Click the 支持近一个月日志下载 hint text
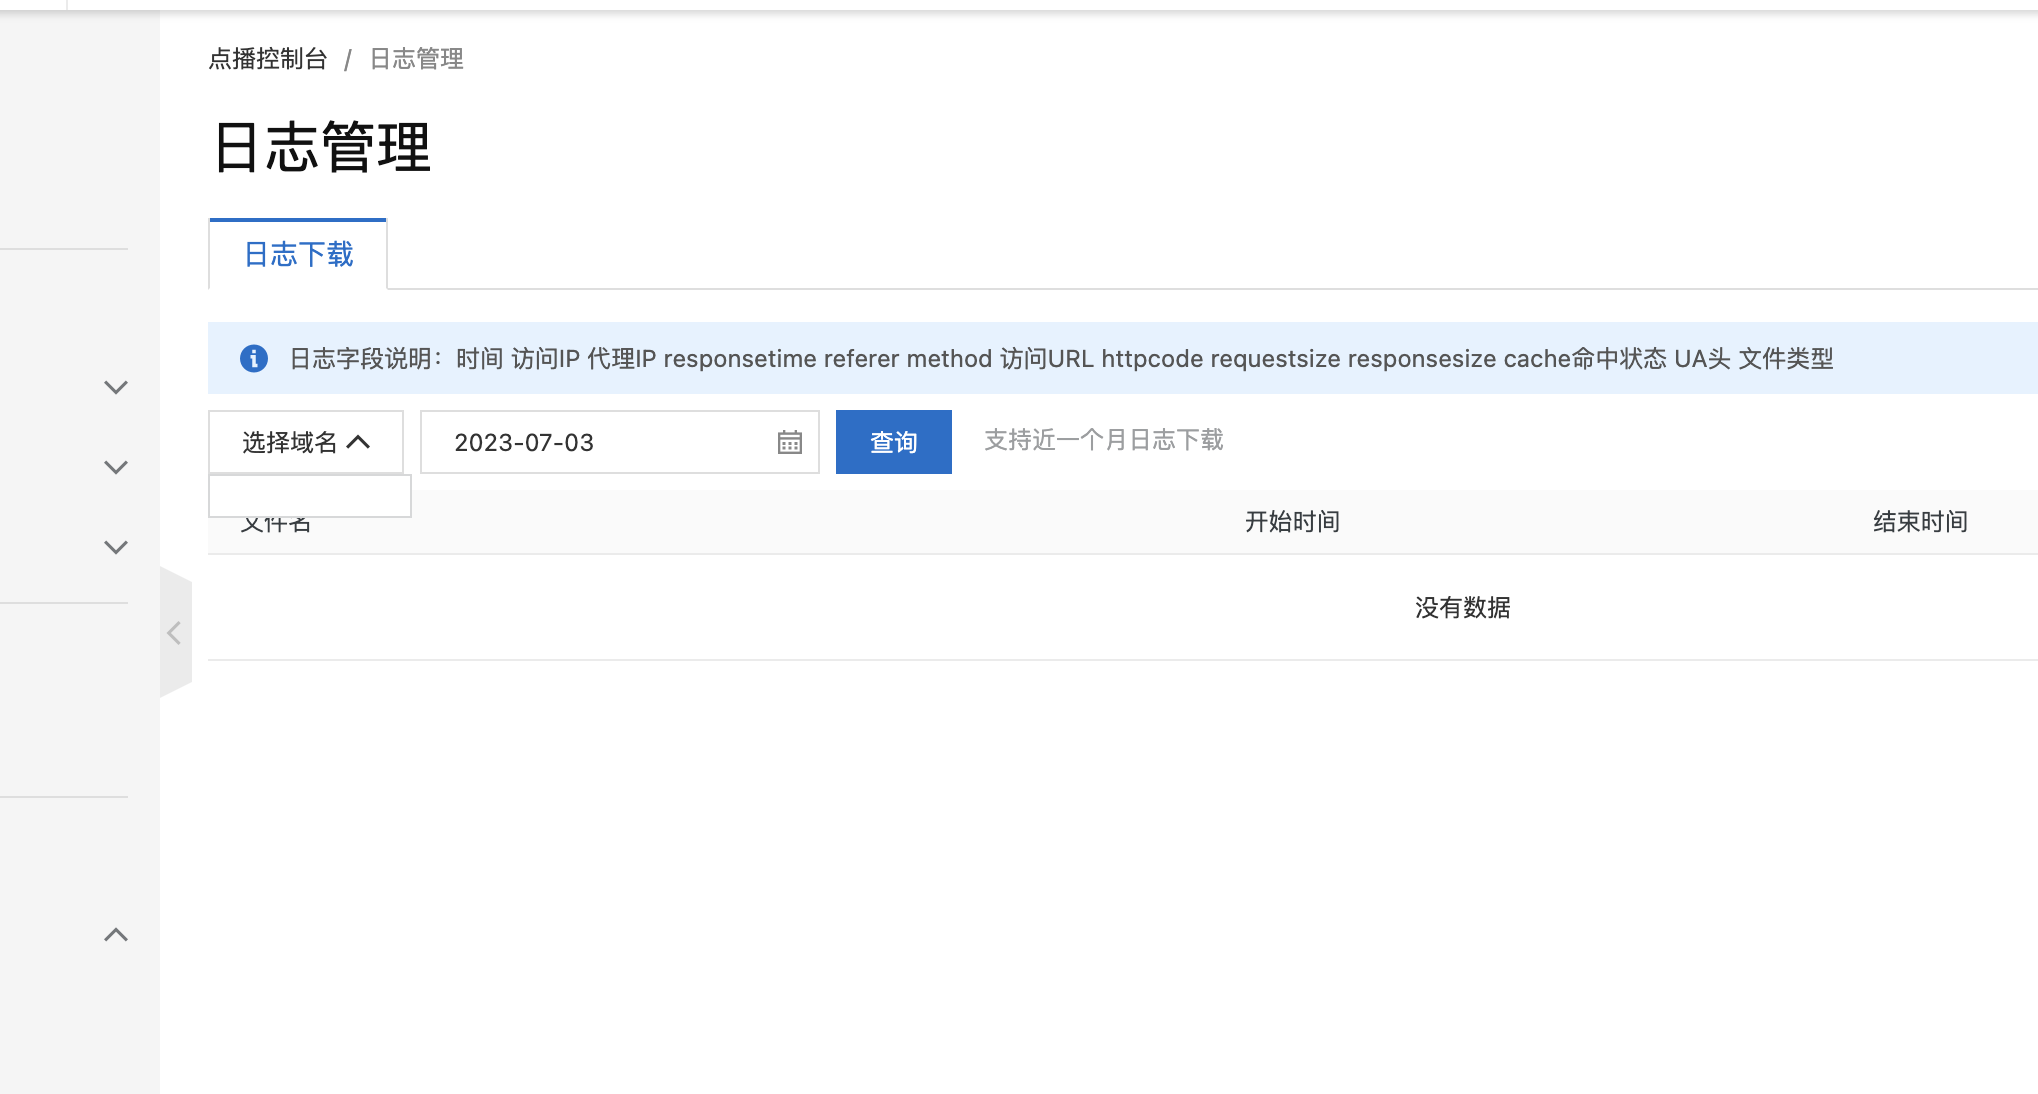The image size is (2038, 1094). coord(1104,440)
